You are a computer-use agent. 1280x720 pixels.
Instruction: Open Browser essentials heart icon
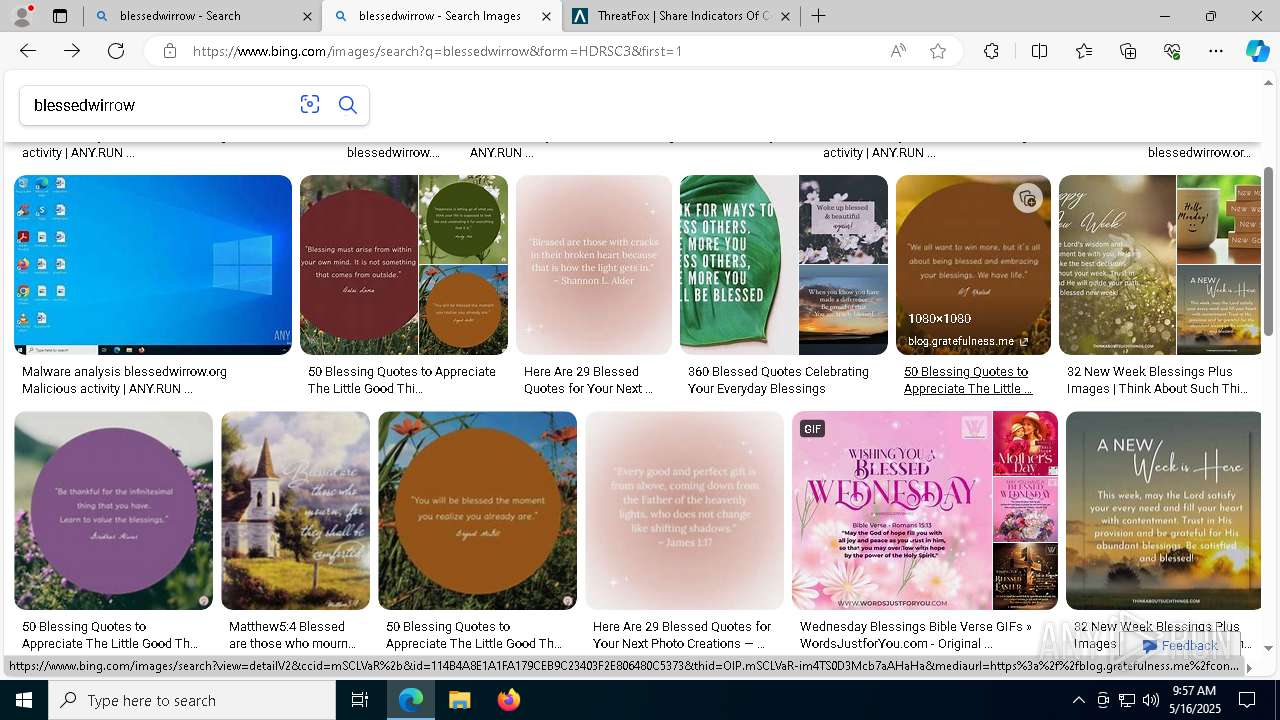coord(1172,51)
